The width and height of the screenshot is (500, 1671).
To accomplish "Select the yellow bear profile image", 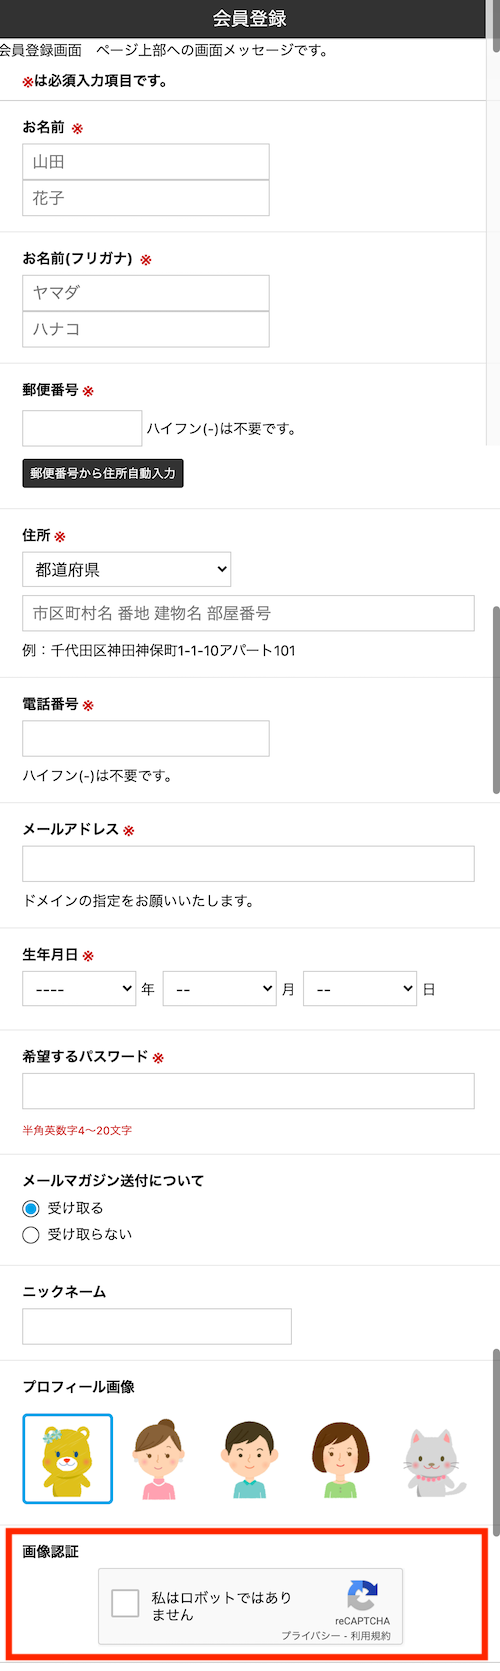I will point(67,1458).
